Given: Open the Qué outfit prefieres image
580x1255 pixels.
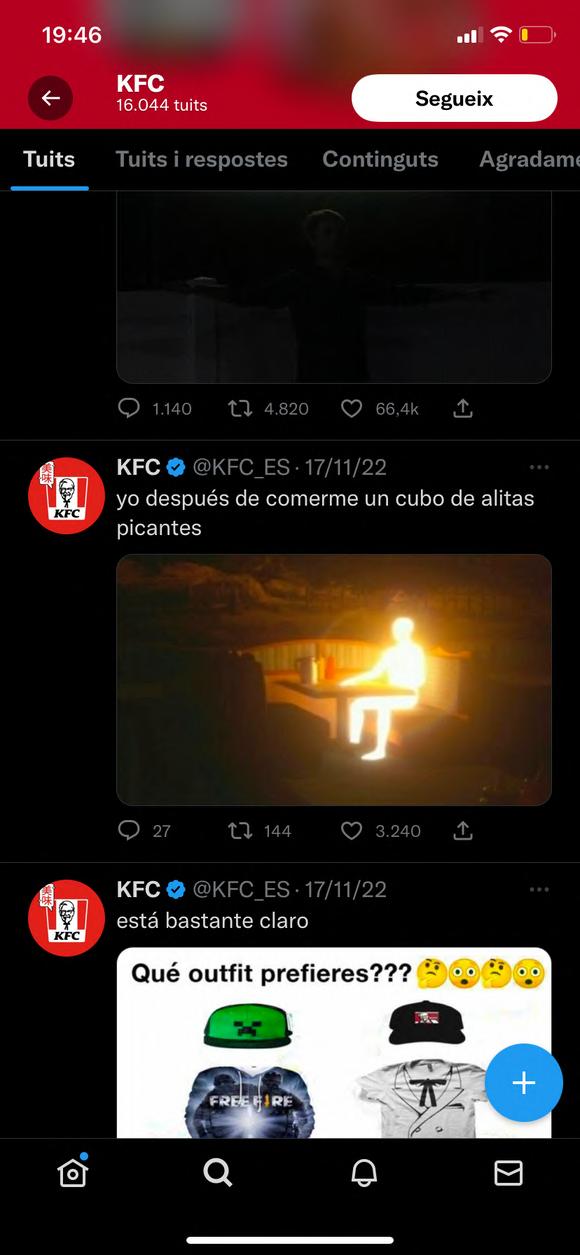Looking at the screenshot, I should coord(334,1043).
